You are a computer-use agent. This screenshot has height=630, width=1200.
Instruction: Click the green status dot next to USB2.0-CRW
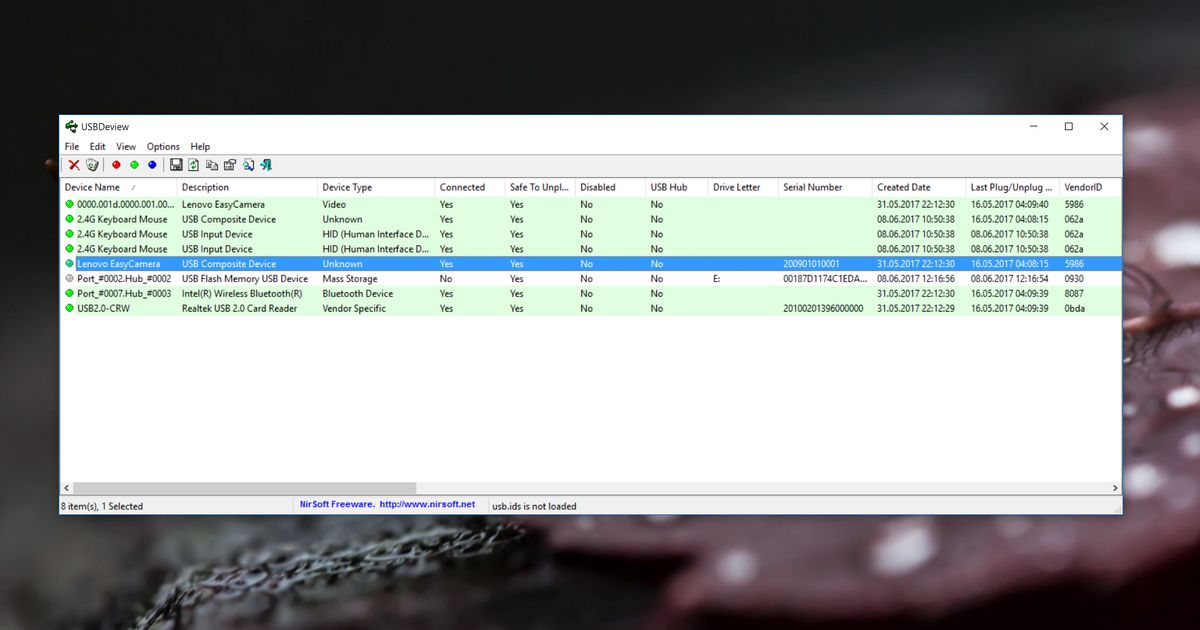(x=68, y=308)
